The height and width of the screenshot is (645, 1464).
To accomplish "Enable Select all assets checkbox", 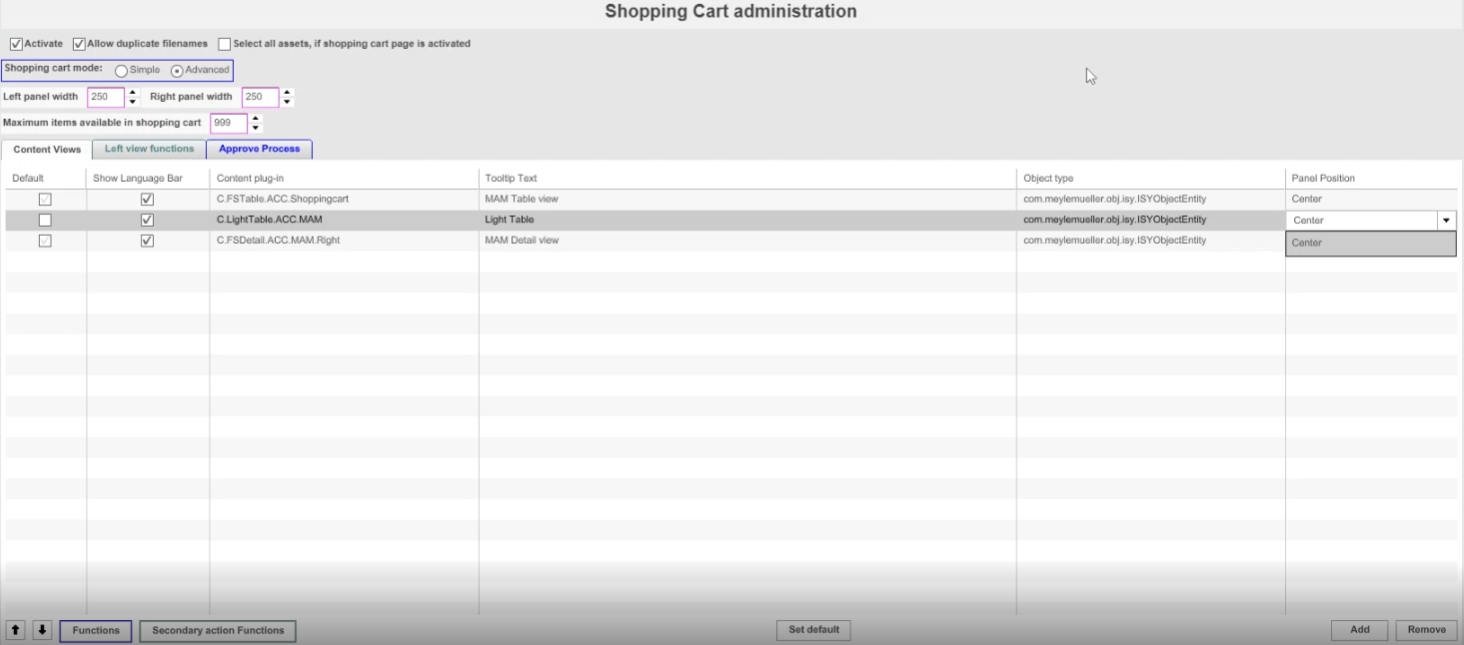I will tap(224, 44).
